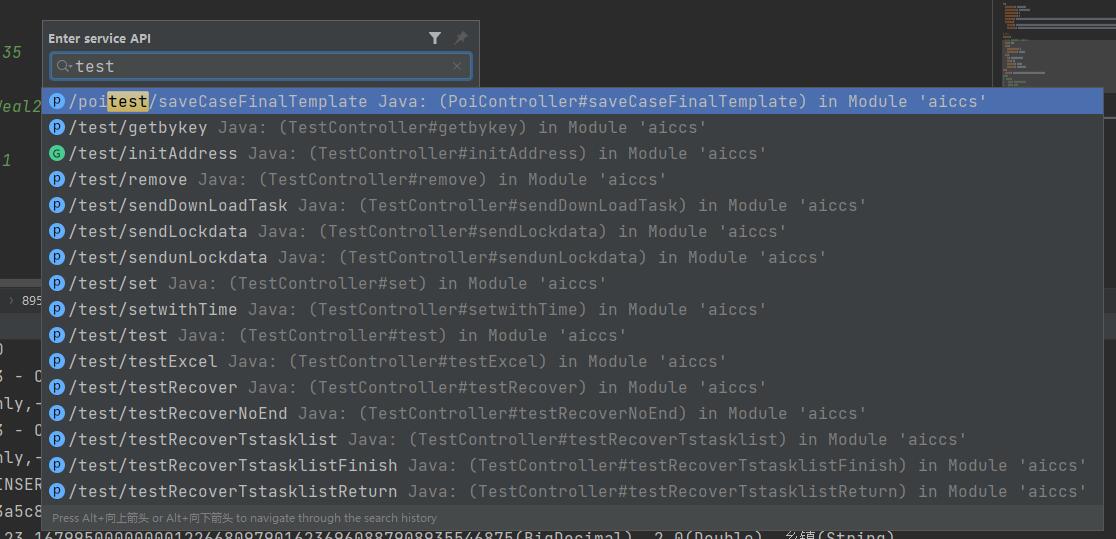This screenshot has height=539, width=1116.
Task: Click the POST icon of /test/testRecoverTstasklistFinish
Action: 57,465
